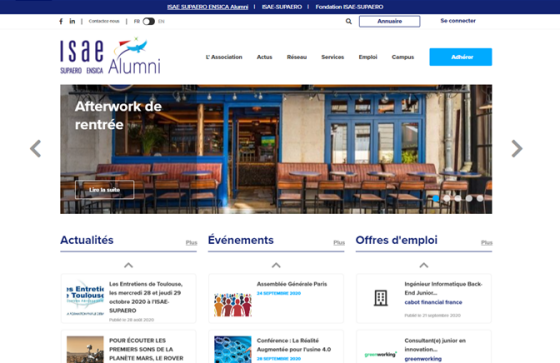Open the Réseau menu item
The image size is (560, 363).
(297, 57)
